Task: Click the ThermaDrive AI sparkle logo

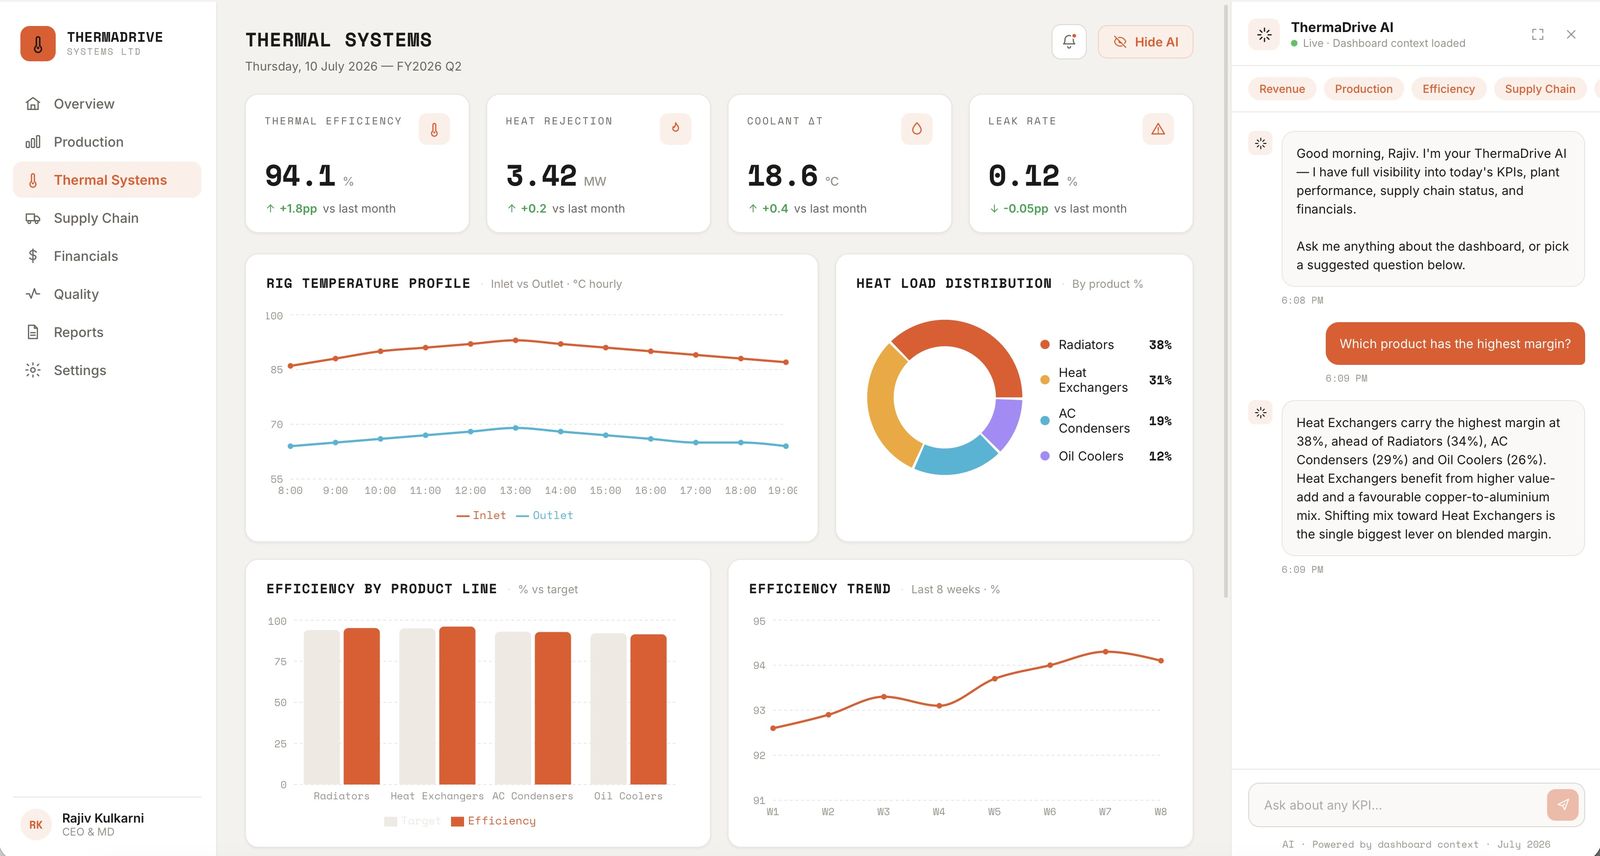Action: (x=1264, y=34)
